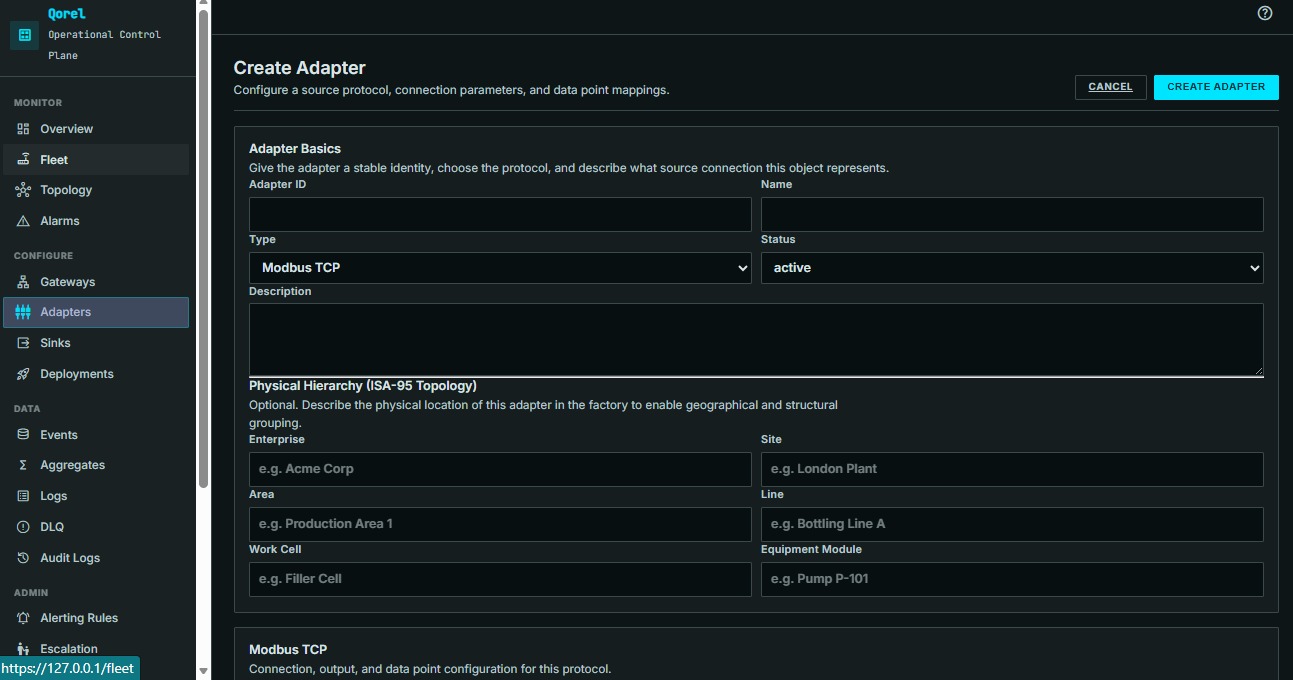The width and height of the screenshot is (1293, 680).
Task: Click the Site input field
Action: 1012,469
